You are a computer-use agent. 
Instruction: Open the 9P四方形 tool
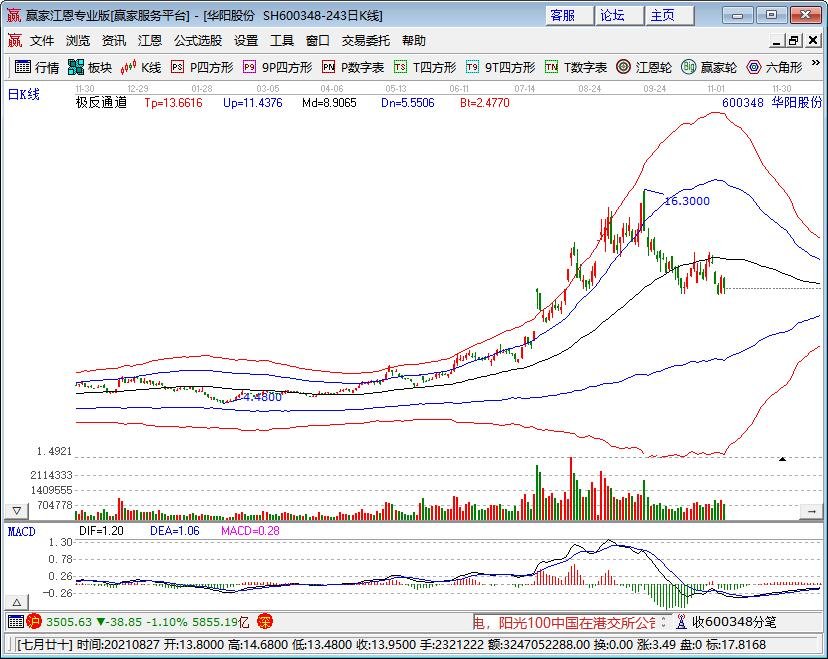277,67
